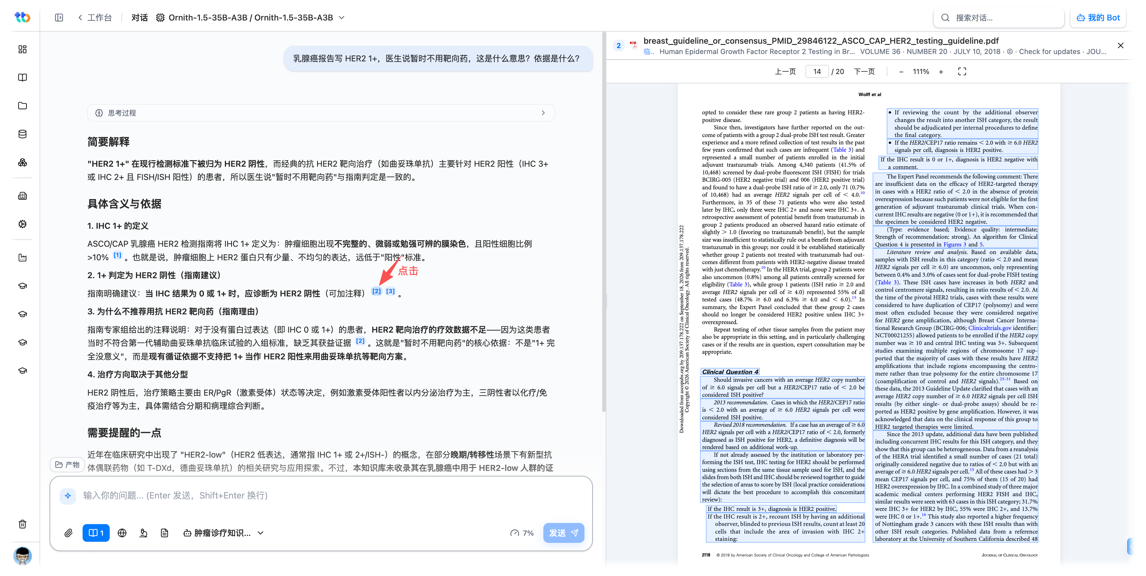This screenshot has height=576, width=1146.
Task: Open the model selector Ornith-1.5-35B-A3B dropdown
Action: (x=250, y=18)
